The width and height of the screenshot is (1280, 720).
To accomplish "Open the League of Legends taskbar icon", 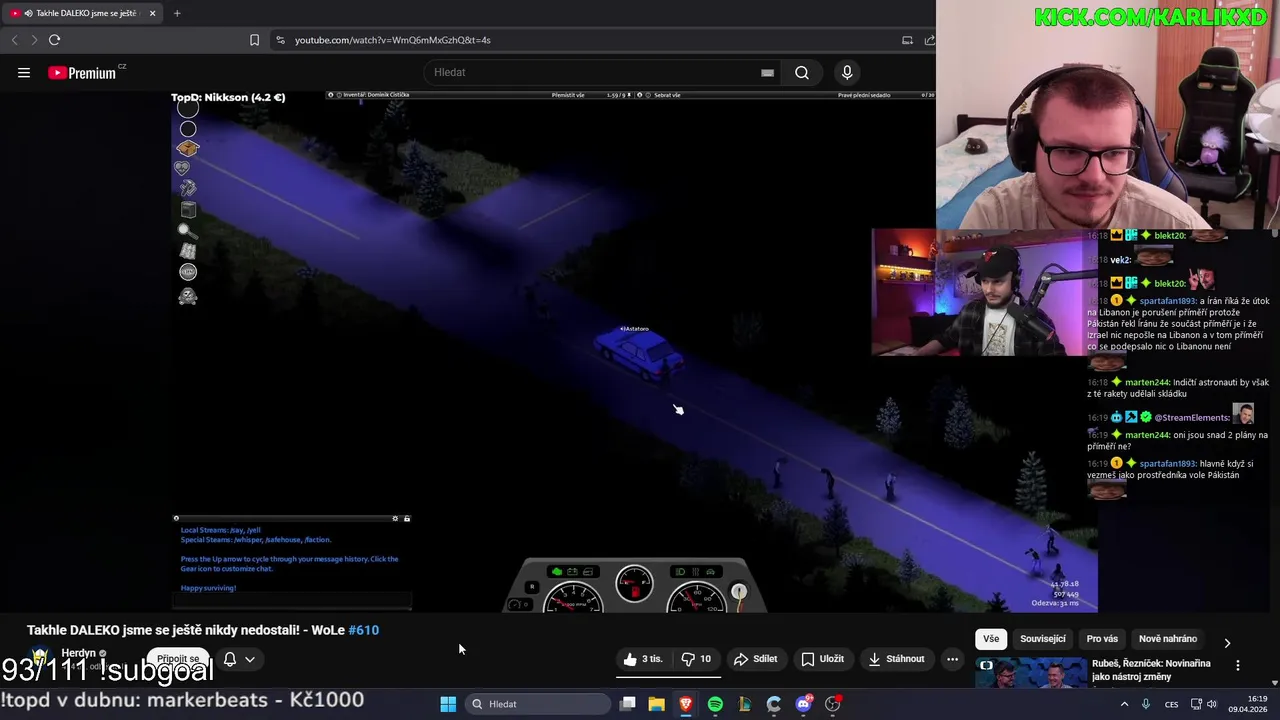I will pos(744,704).
